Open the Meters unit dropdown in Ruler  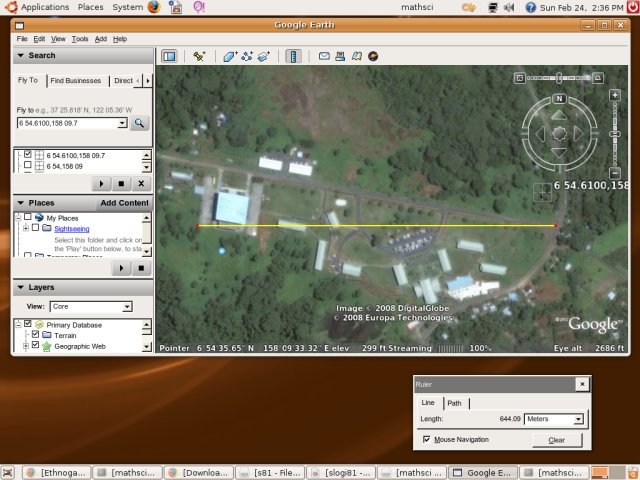[578, 419]
